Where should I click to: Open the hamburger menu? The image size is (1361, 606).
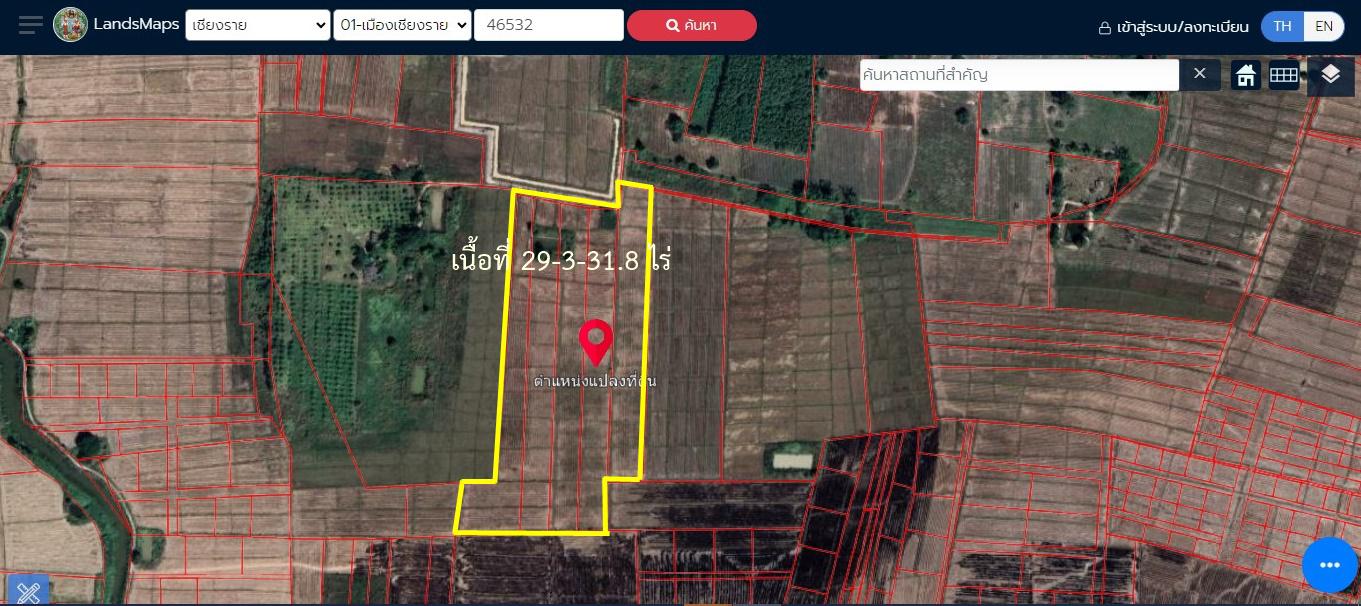[30, 26]
